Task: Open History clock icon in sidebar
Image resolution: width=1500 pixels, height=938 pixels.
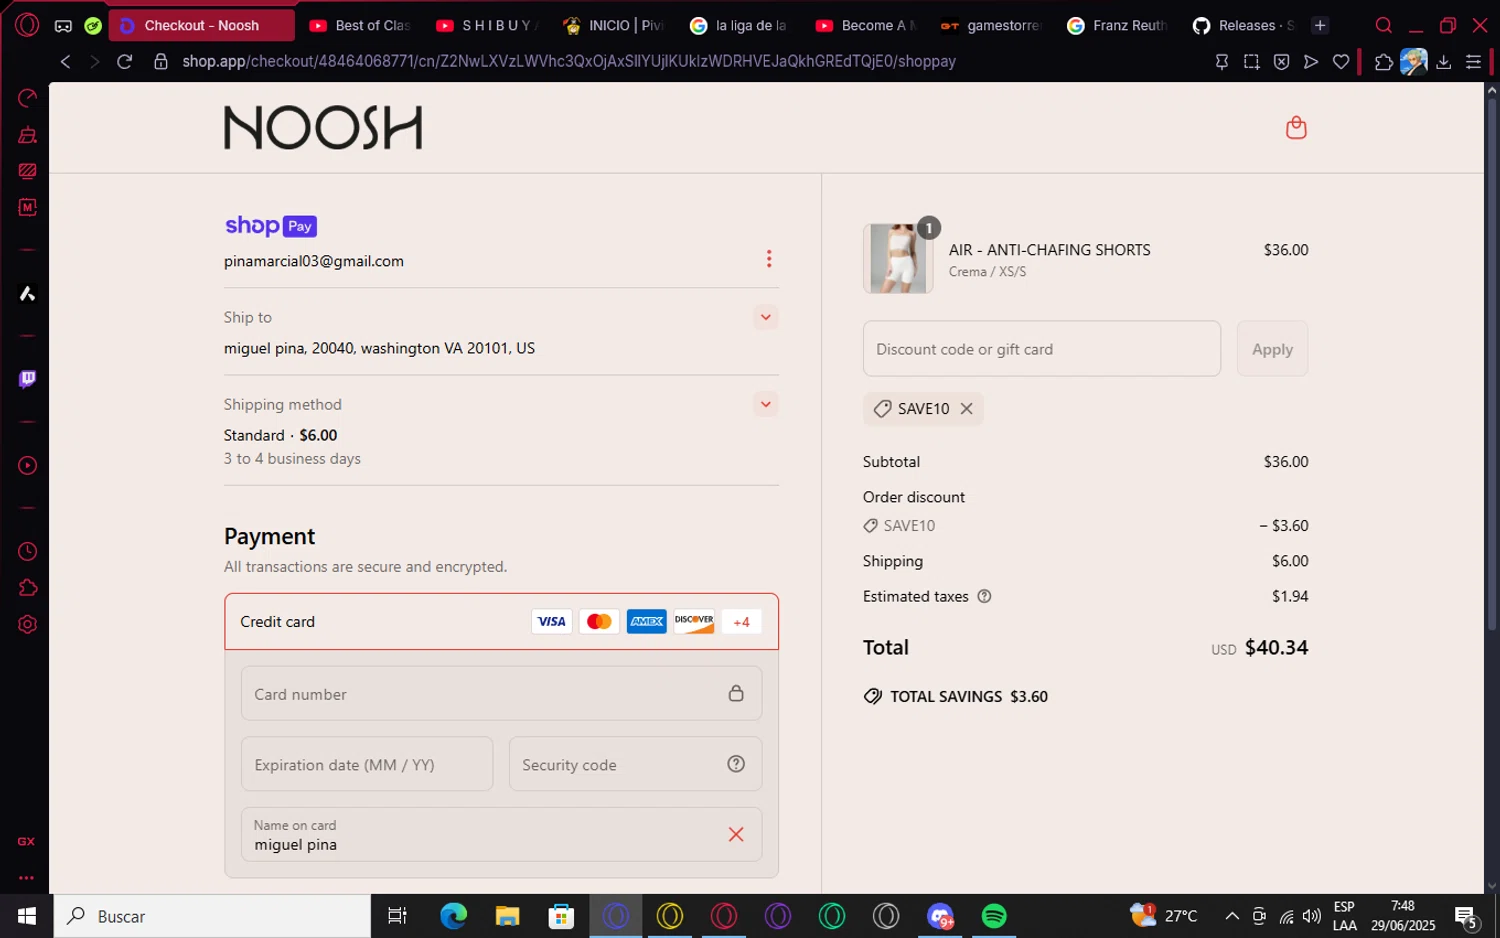Action: [x=28, y=552]
